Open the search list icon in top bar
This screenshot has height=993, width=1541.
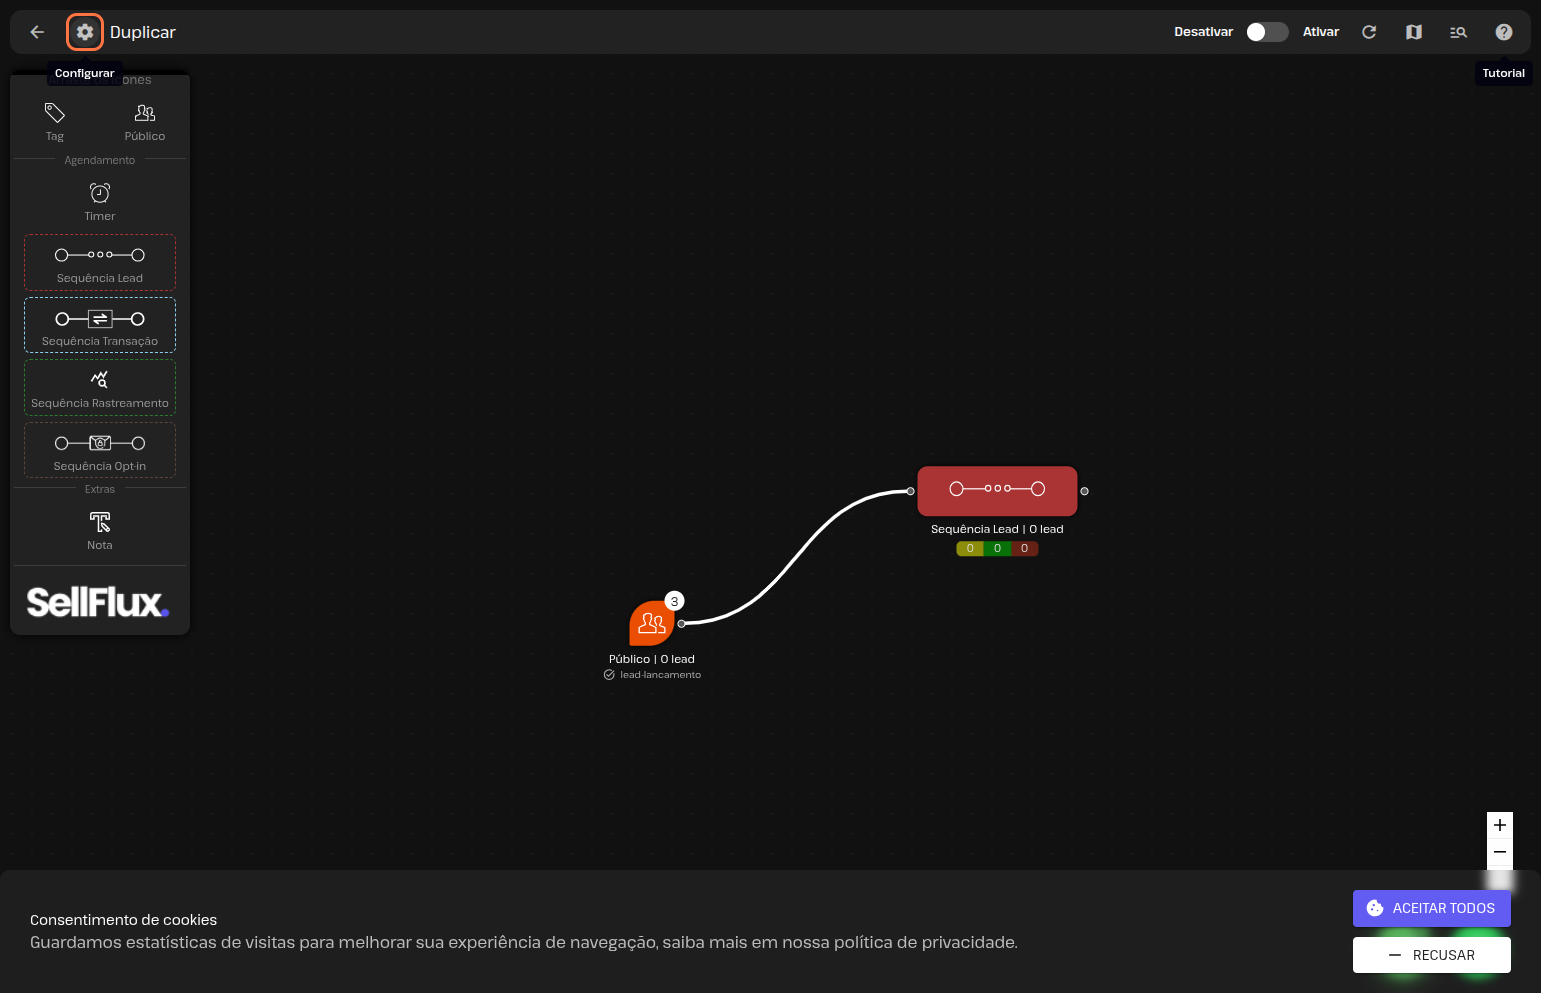[1458, 32]
